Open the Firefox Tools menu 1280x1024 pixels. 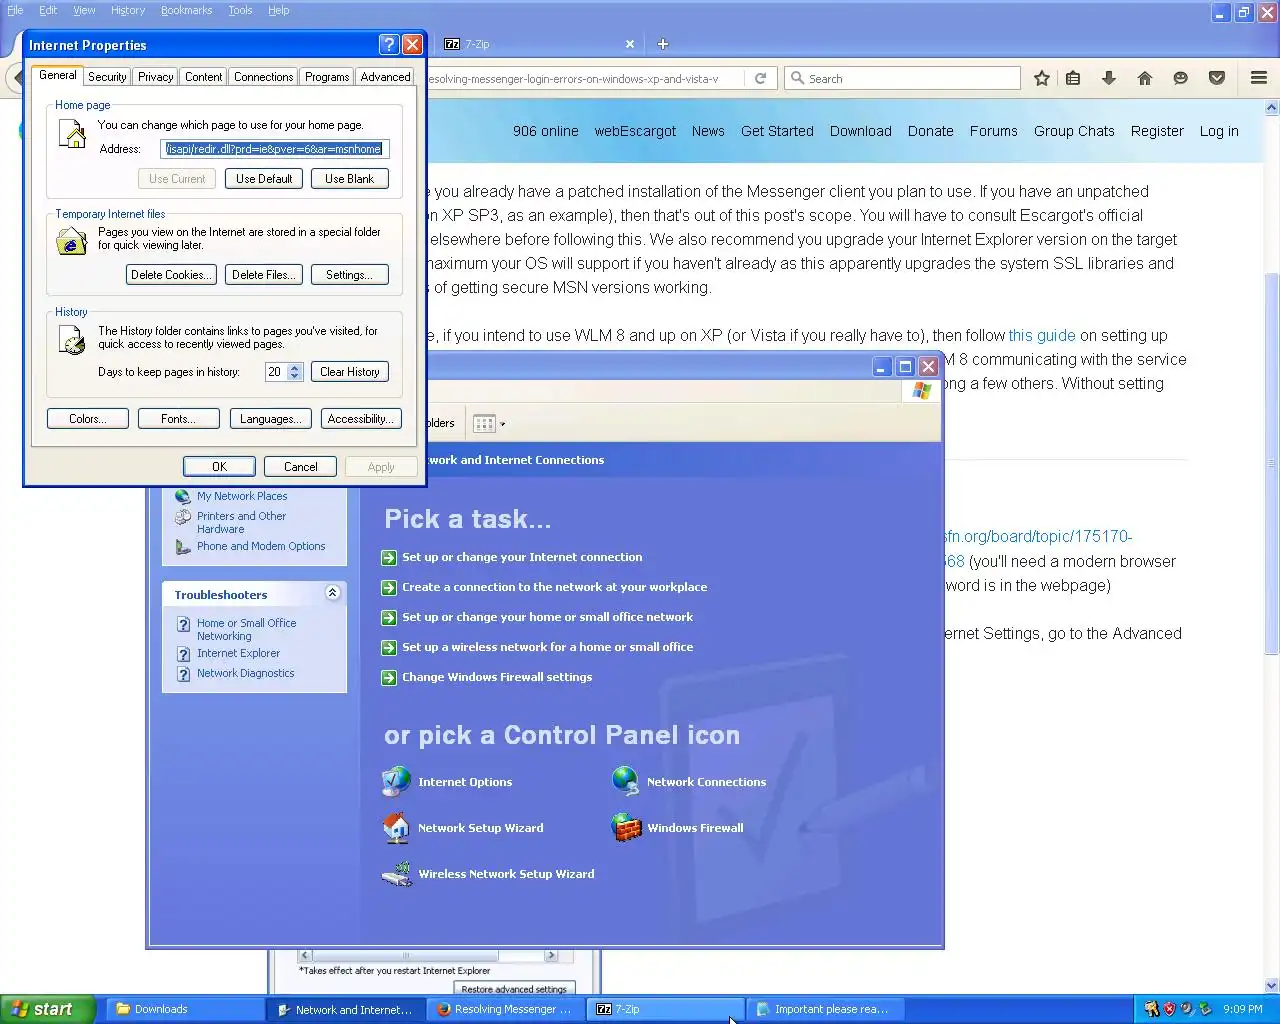point(240,10)
